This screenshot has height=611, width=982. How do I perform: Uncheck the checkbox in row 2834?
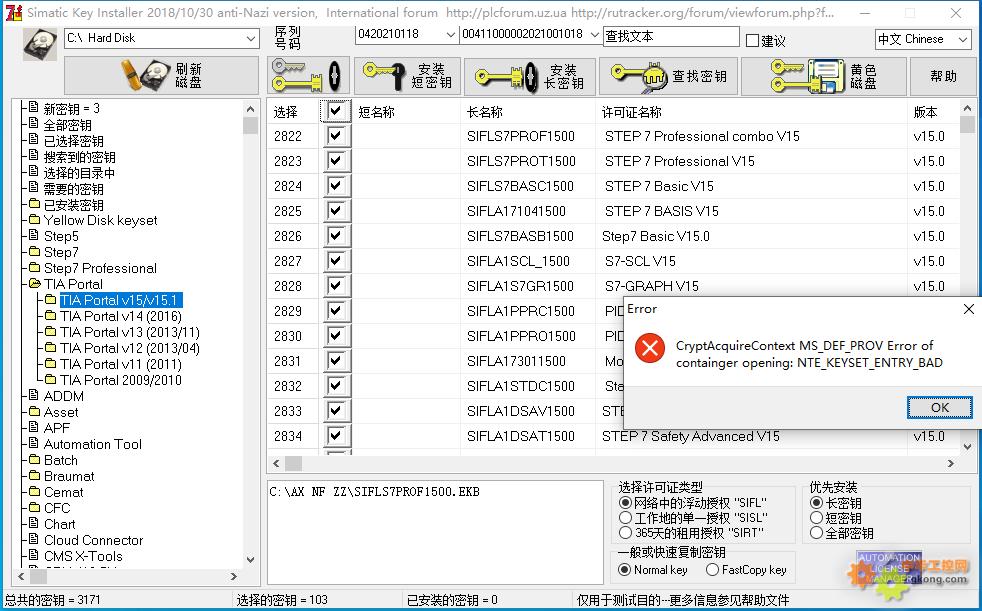pyautogui.click(x=336, y=436)
